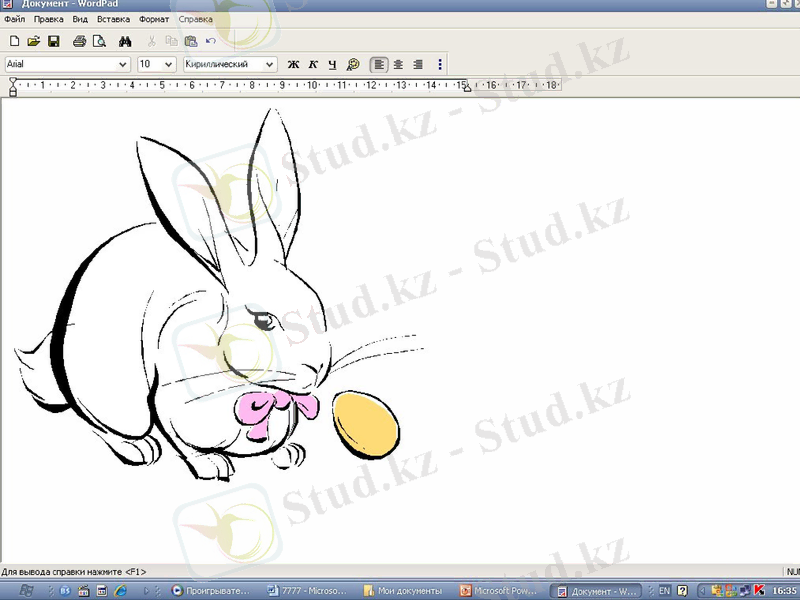The image size is (800, 600).
Task: Toggle bold formatting (Ж button)
Action: pyautogui.click(x=293, y=64)
